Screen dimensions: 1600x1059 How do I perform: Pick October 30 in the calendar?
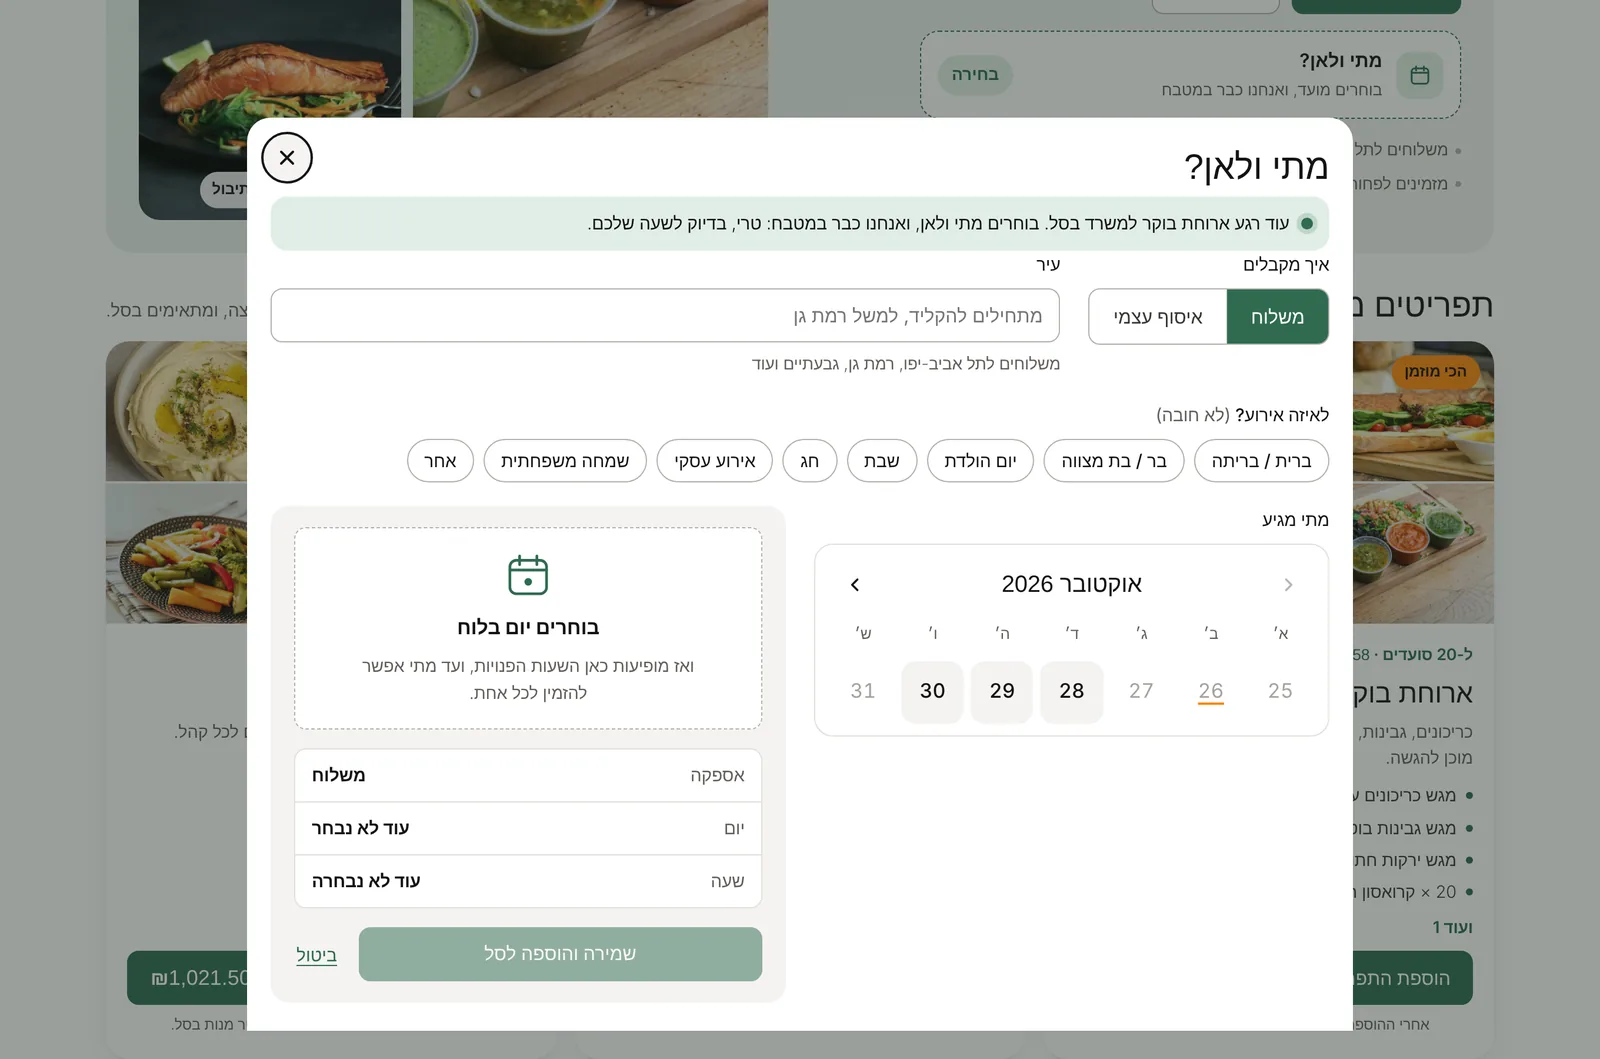point(932,691)
